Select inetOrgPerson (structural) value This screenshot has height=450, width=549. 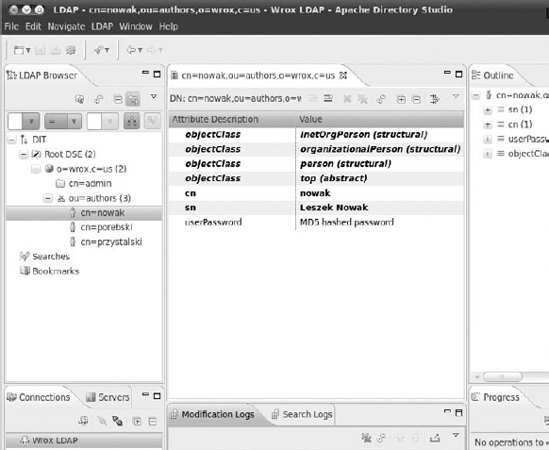(x=363, y=134)
